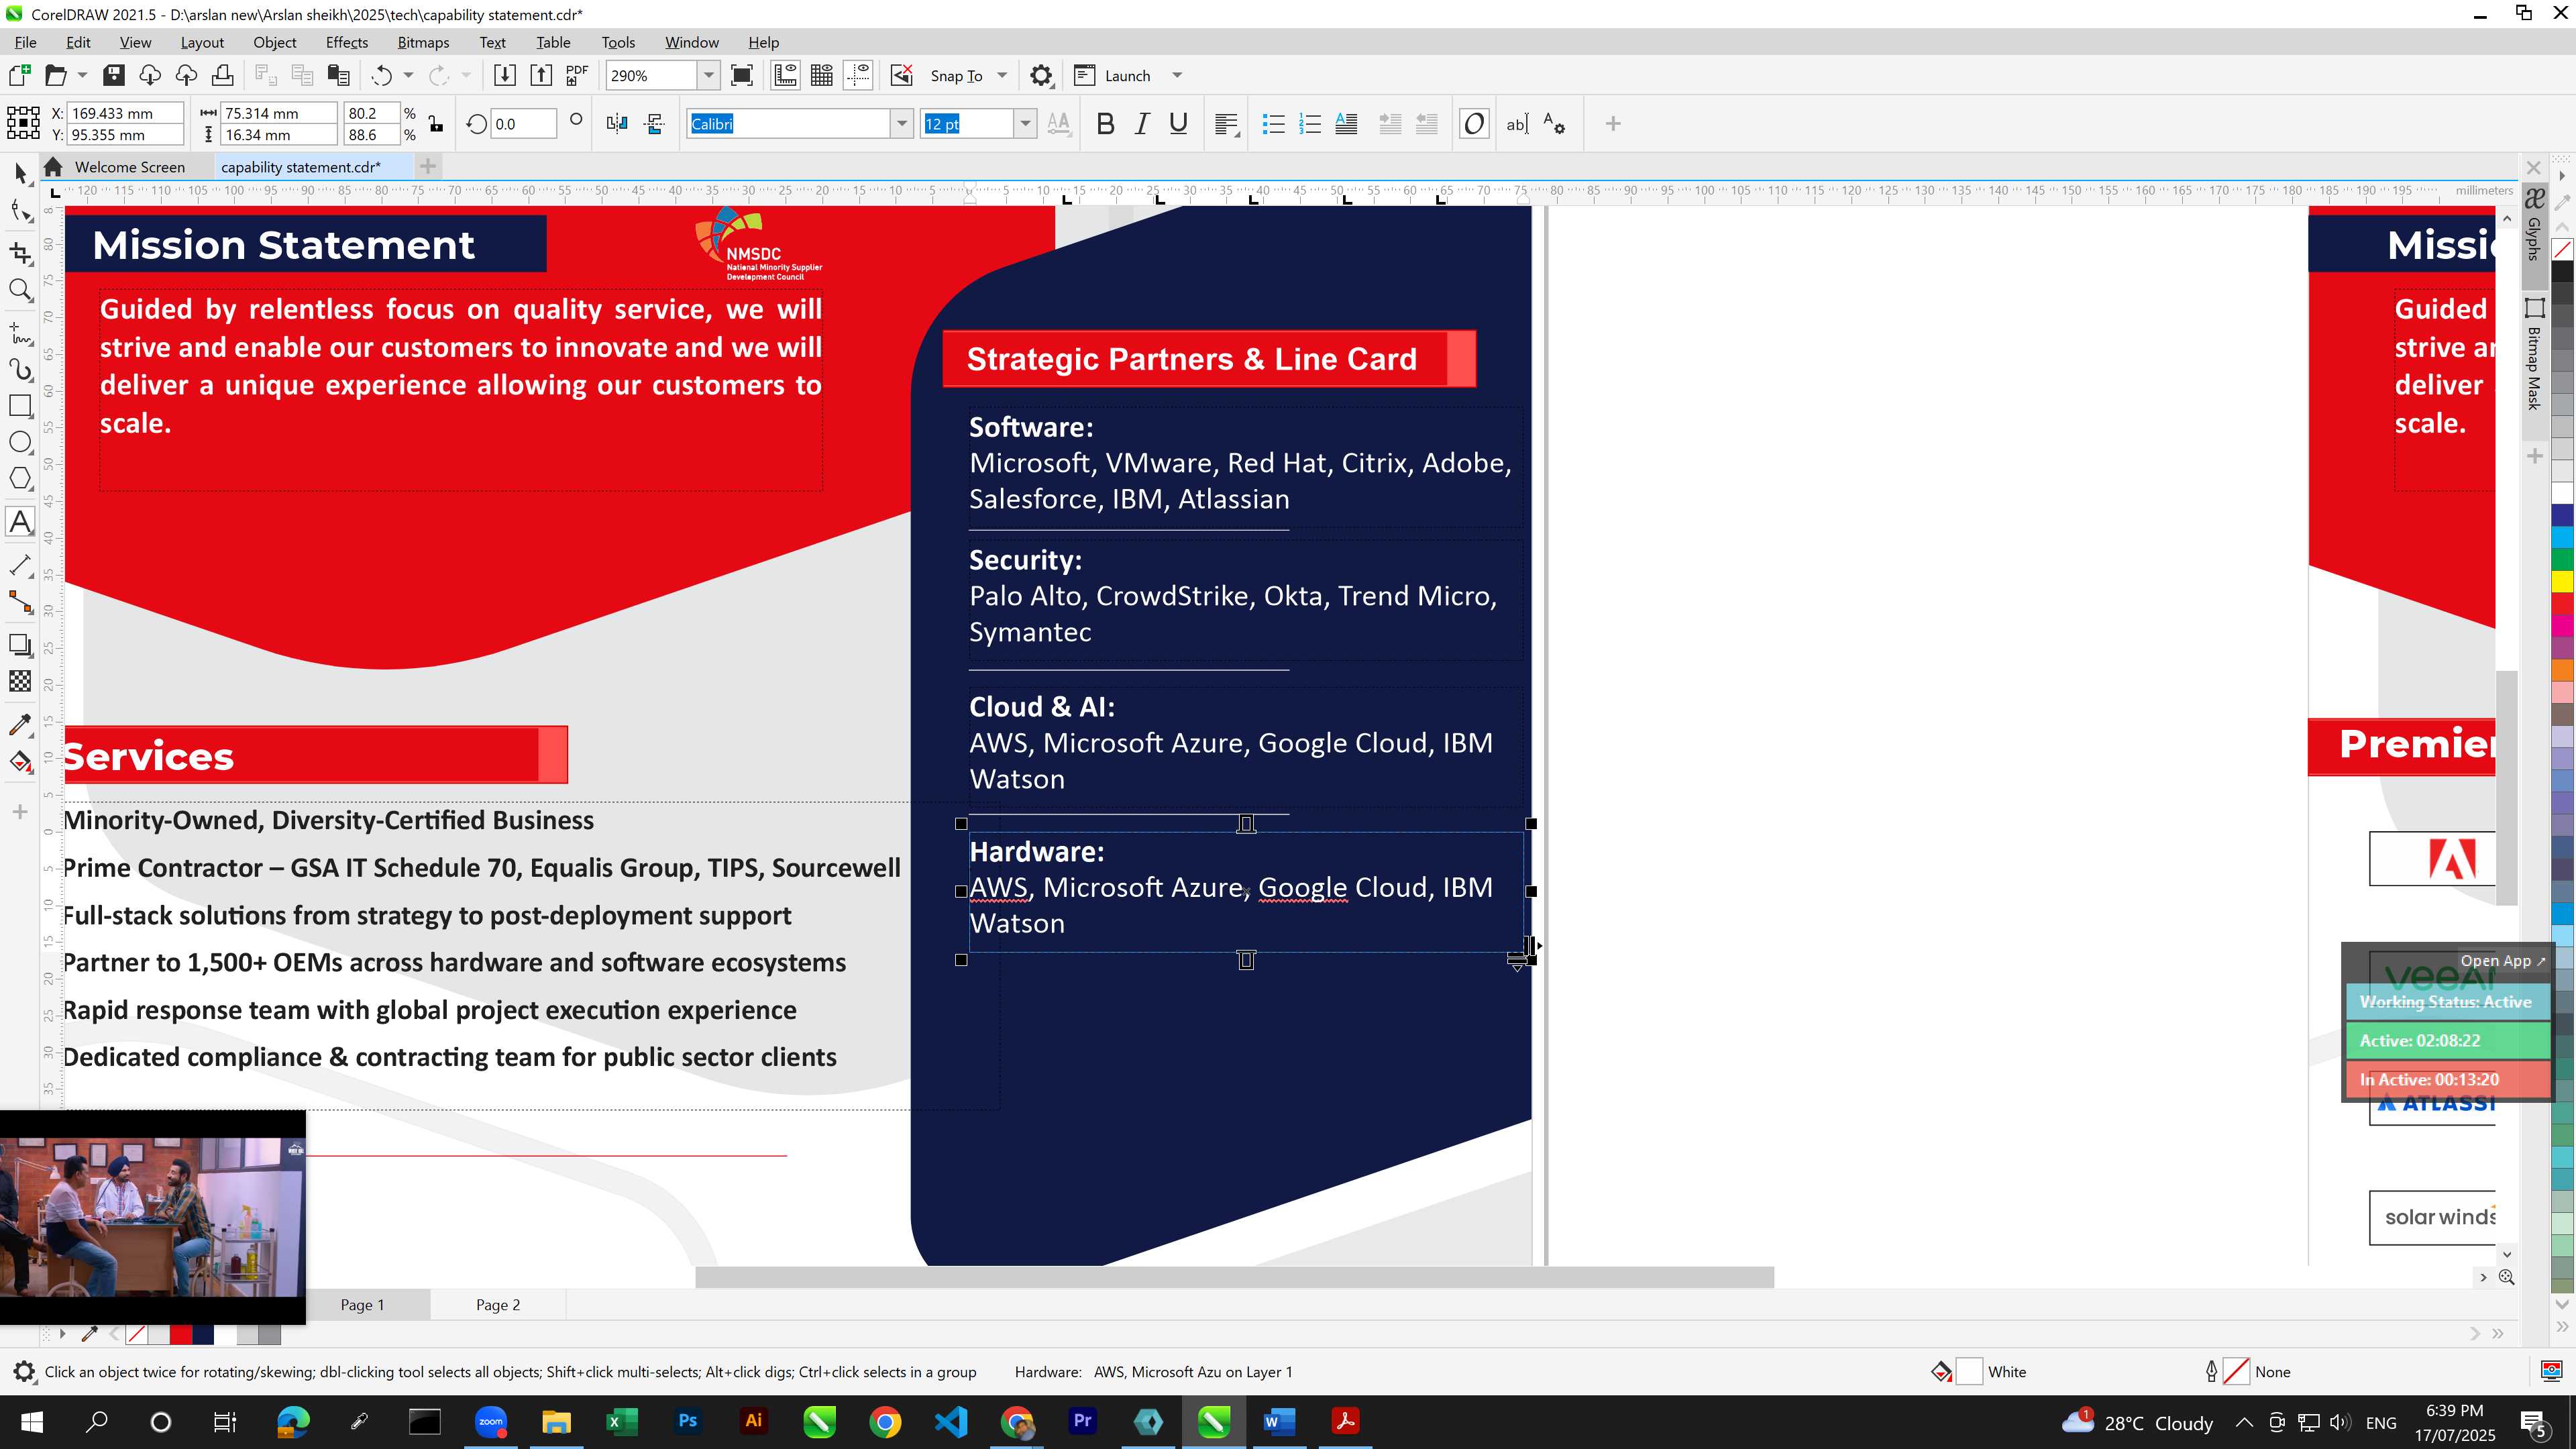Switch to Page 2 tab
The width and height of the screenshot is (2576, 1449).
click(x=497, y=1304)
